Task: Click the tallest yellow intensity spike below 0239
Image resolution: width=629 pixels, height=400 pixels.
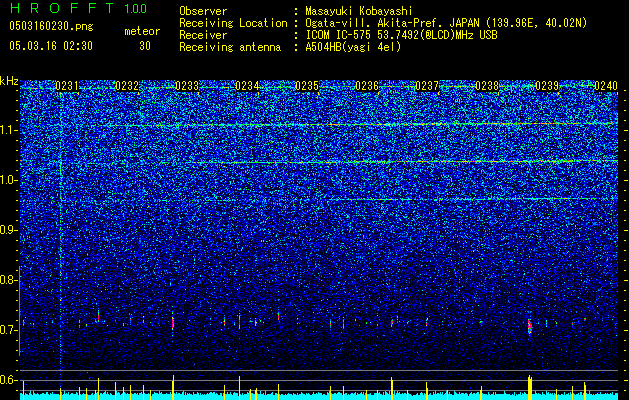Action: [530, 387]
